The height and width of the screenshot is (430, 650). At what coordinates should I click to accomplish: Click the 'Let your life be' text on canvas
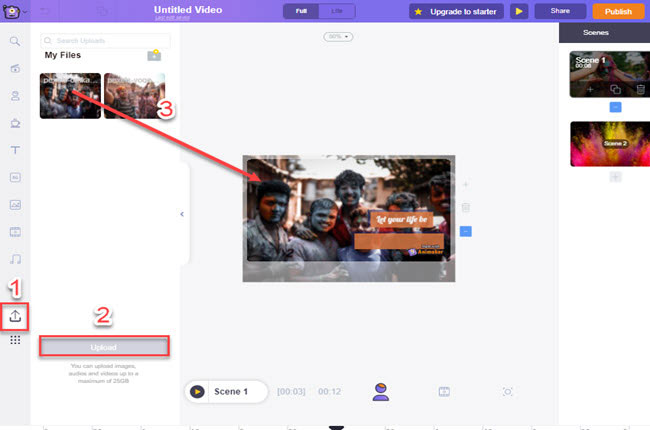pos(401,219)
